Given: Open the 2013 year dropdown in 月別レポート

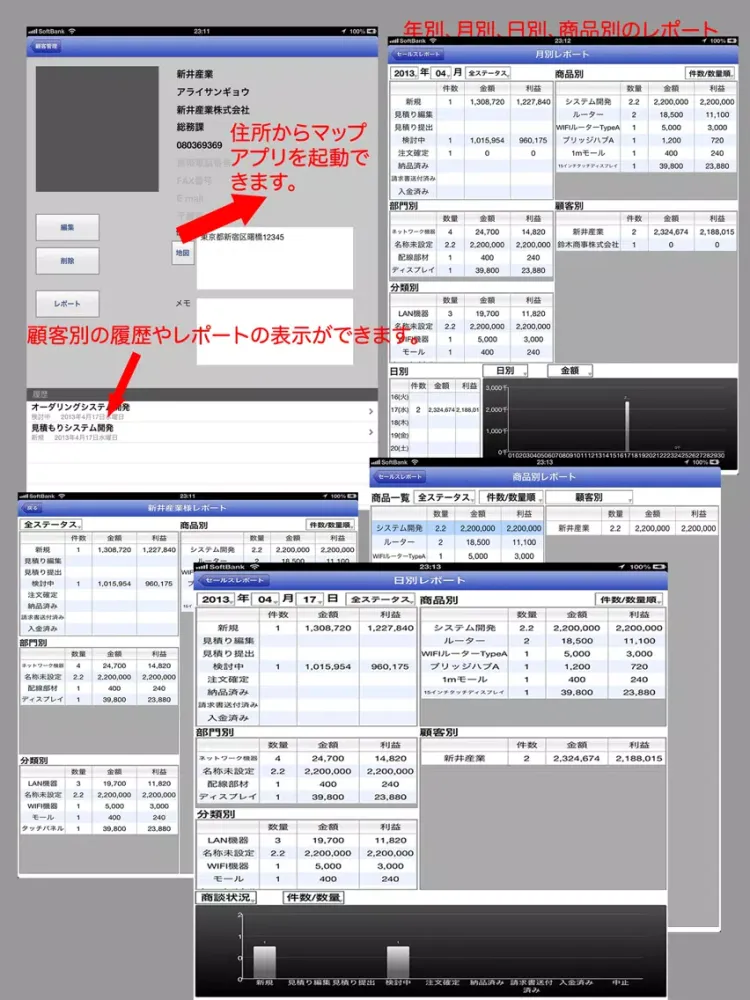Looking at the screenshot, I should [409, 74].
